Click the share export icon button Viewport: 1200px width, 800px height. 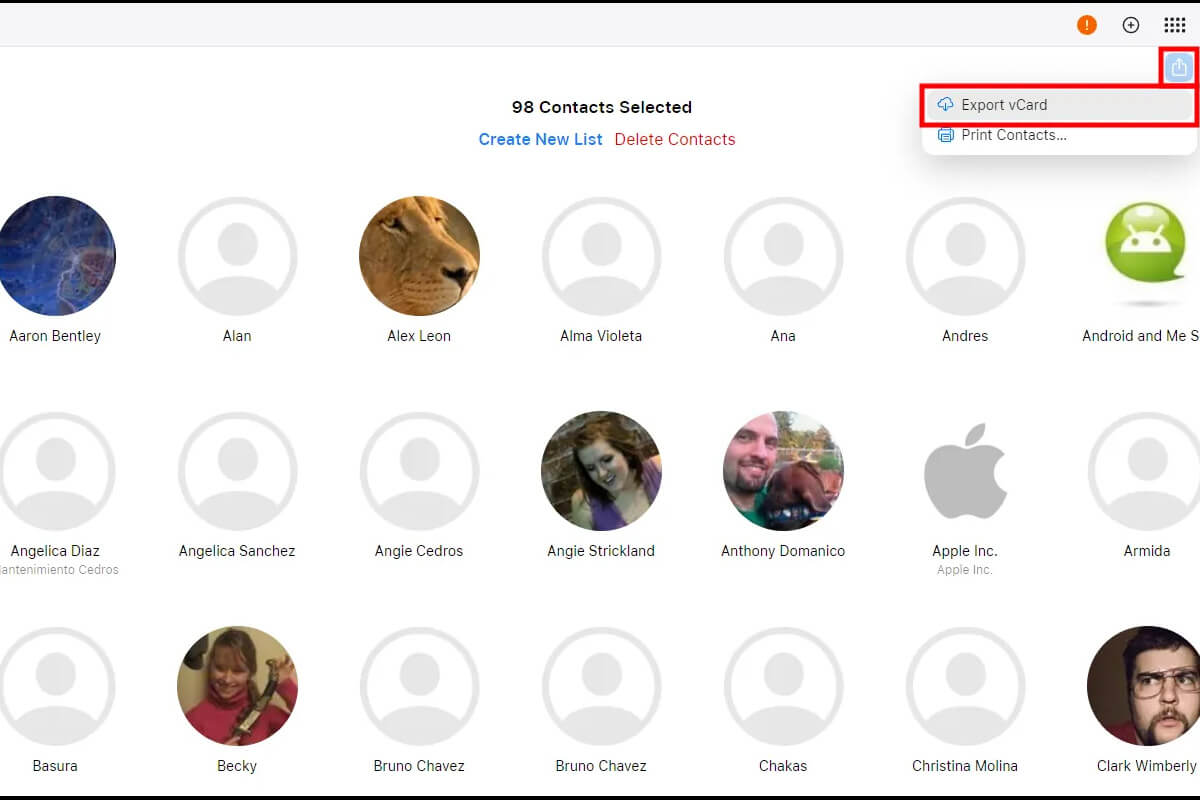coord(1179,68)
